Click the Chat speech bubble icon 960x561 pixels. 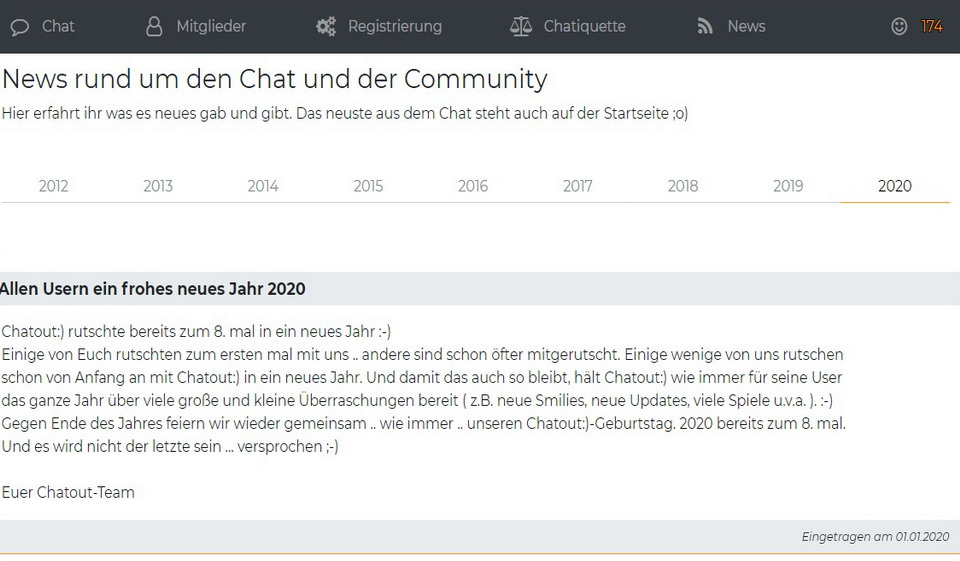click(20, 27)
